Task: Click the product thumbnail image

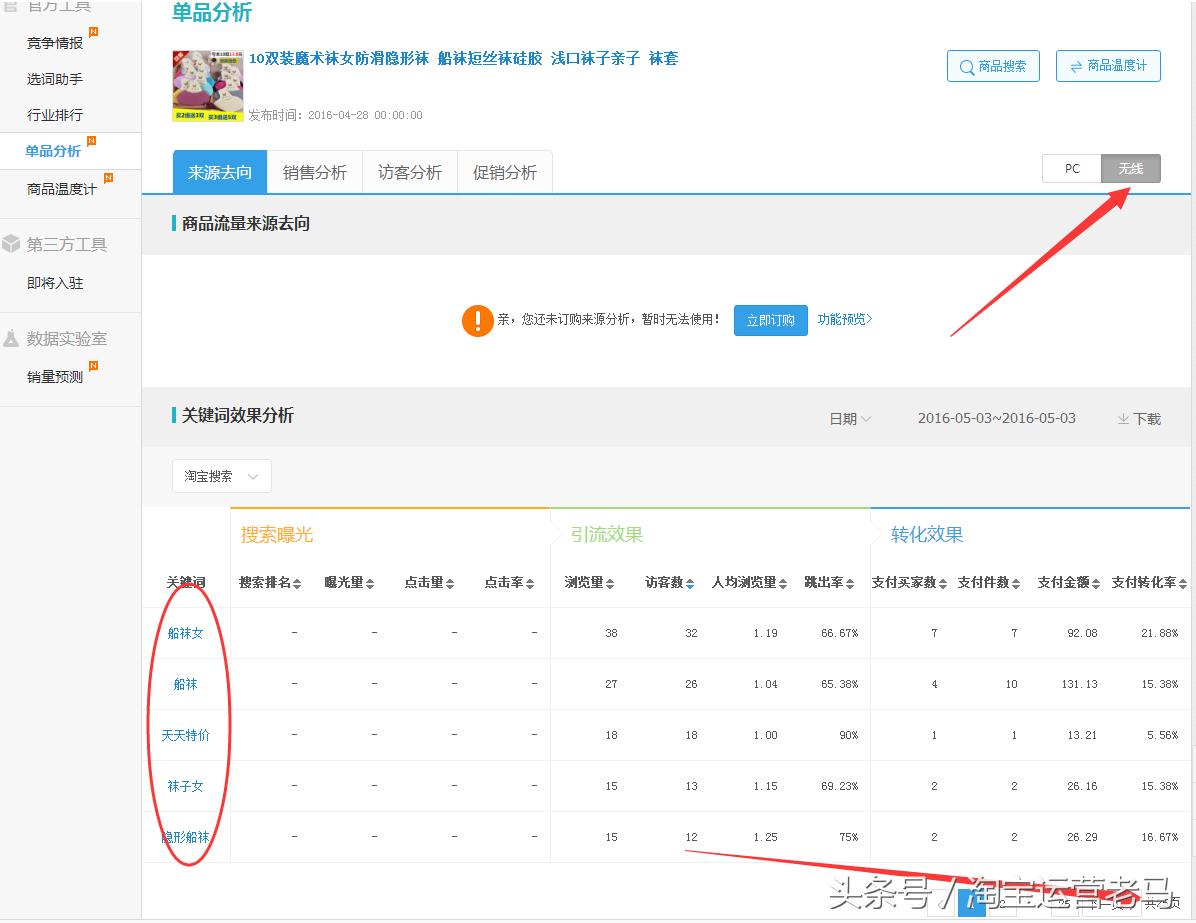Action: [207, 85]
